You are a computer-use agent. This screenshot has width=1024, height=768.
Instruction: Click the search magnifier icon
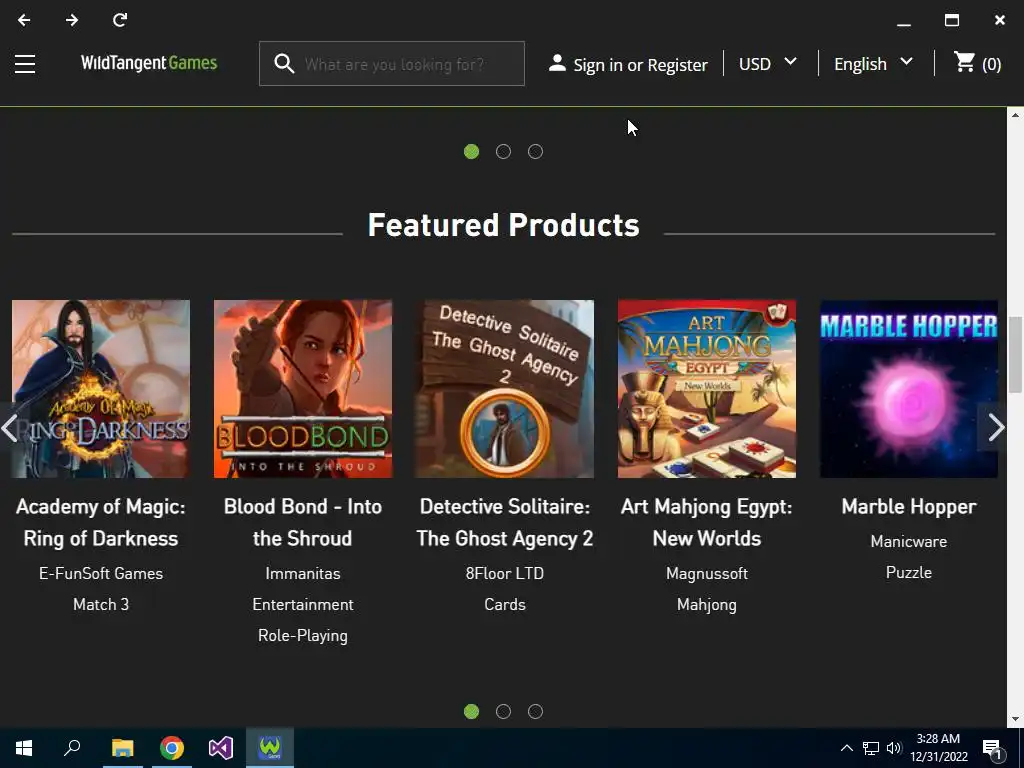tap(284, 64)
